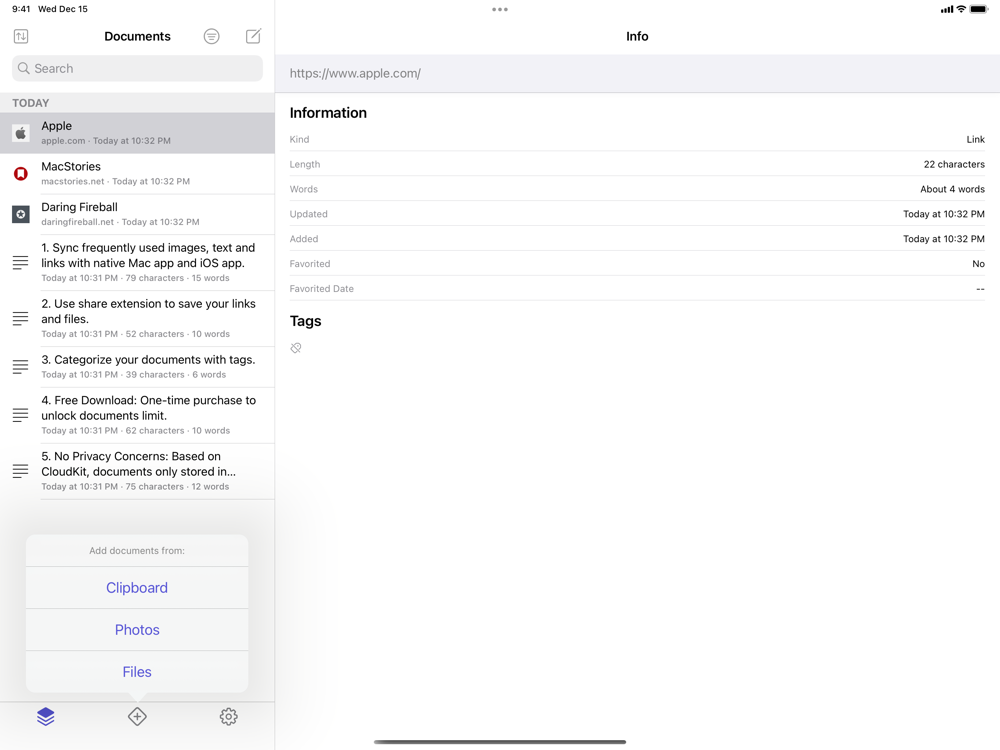
Task: Tap the battery indicator in status bar
Action: pos(979,9)
